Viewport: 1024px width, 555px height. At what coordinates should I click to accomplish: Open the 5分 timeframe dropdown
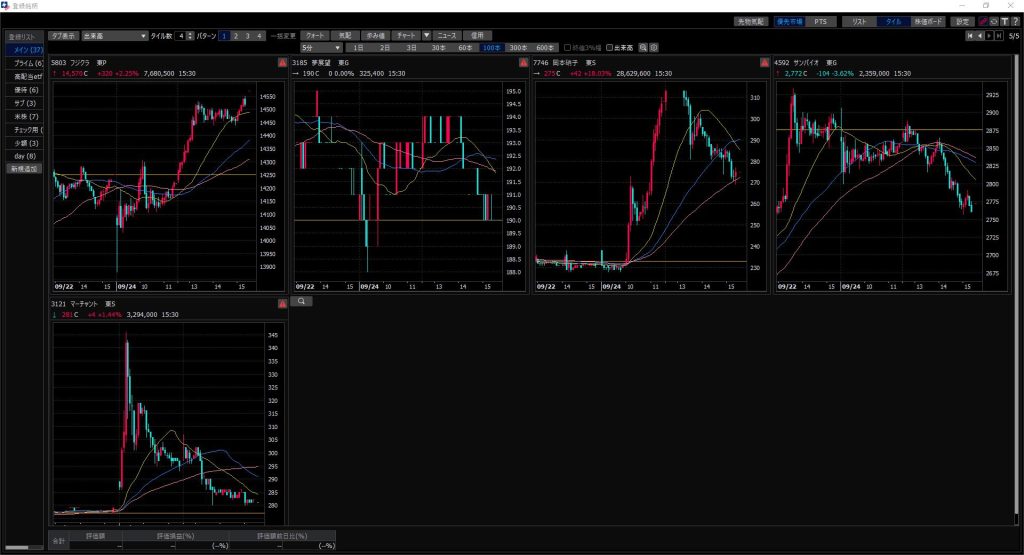coord(322,47)
